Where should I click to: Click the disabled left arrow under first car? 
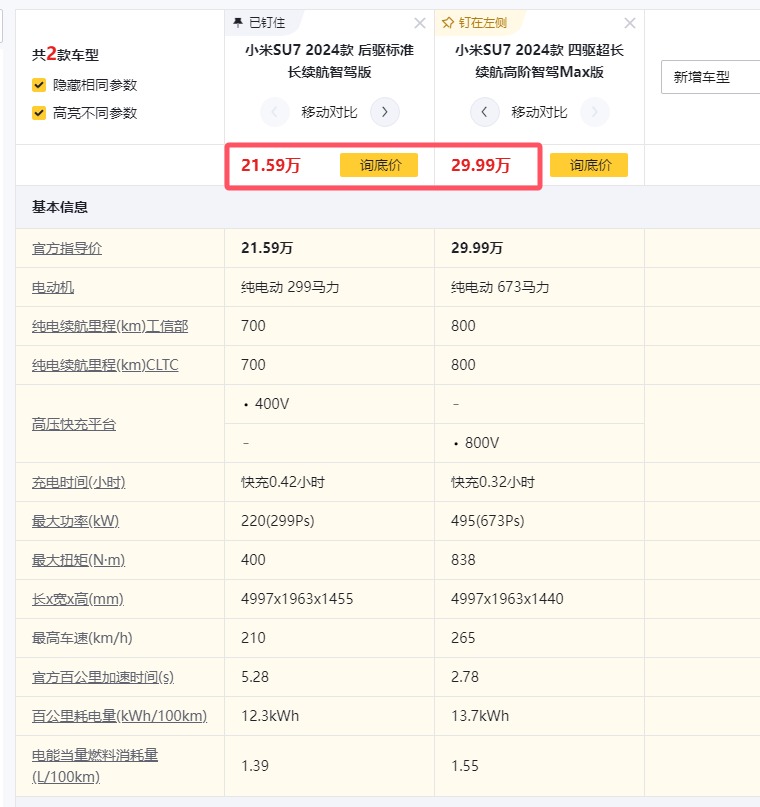274,112
